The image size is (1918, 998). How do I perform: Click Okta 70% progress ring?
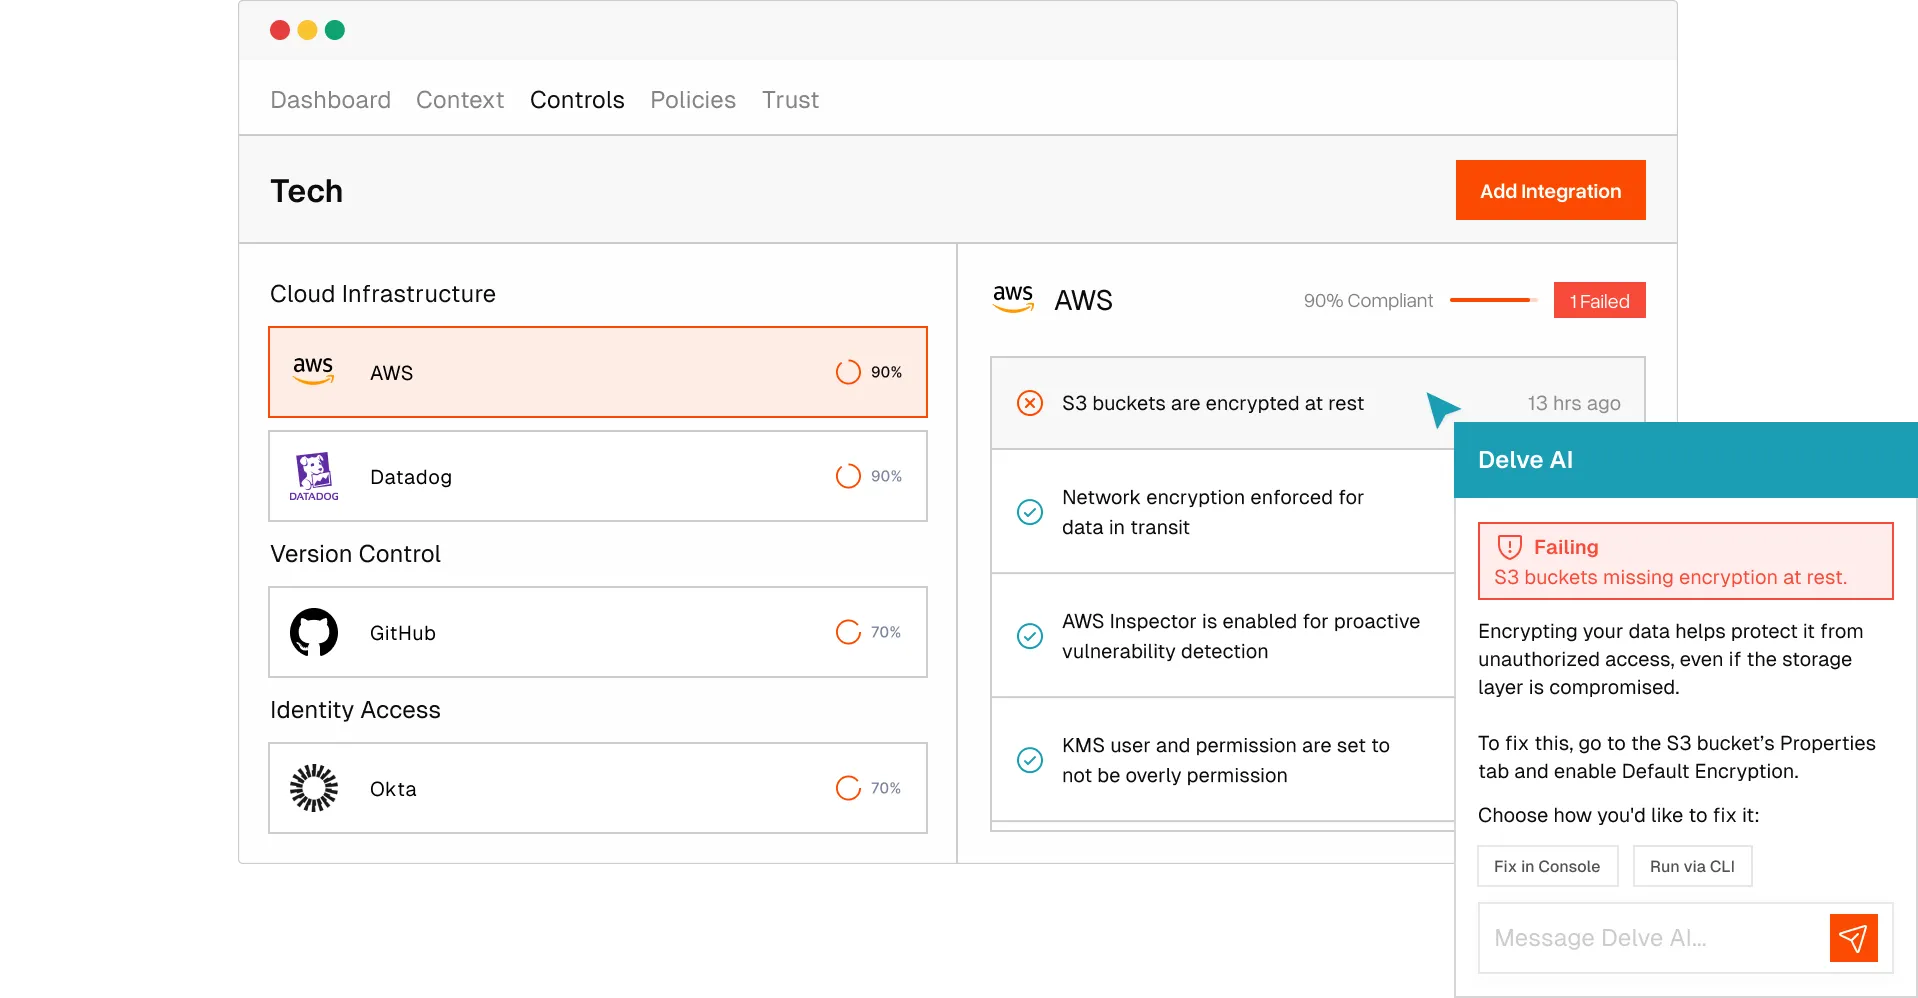click(848, 788)
